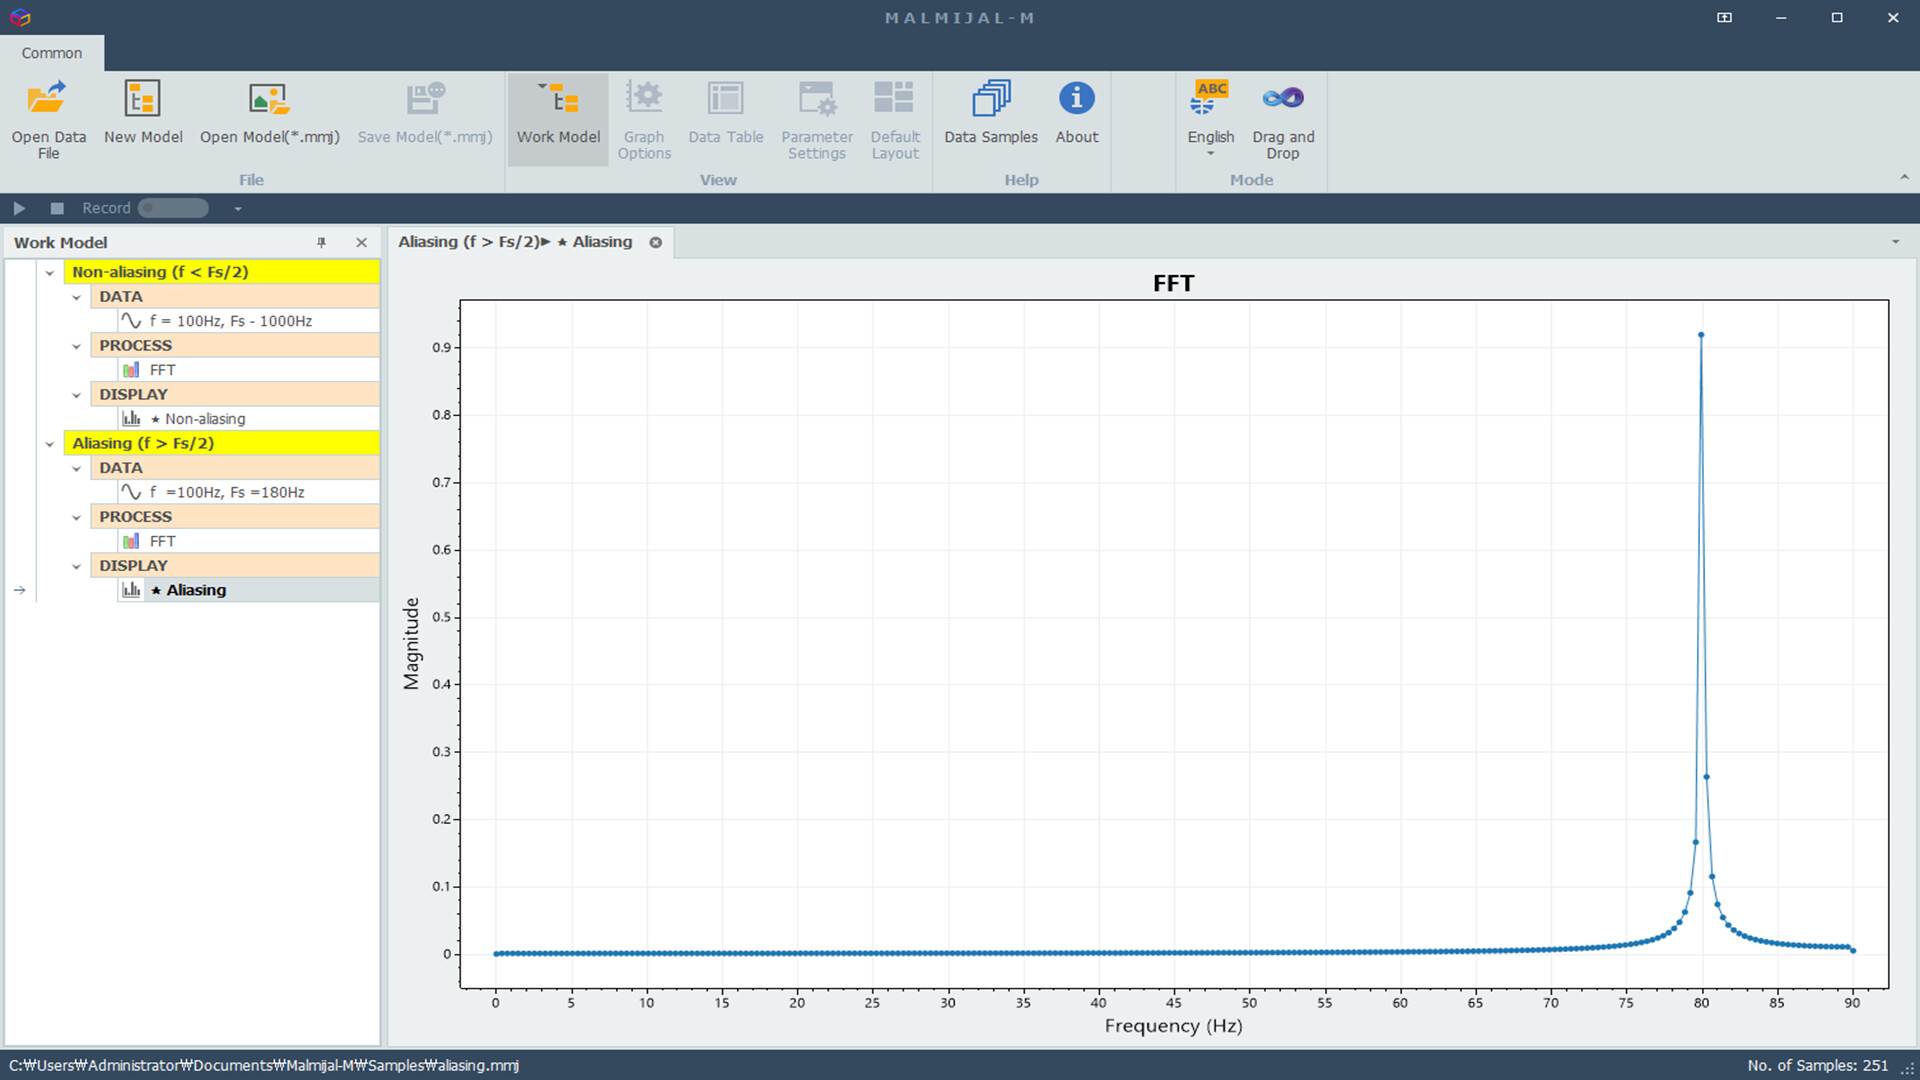Stop recording using the stop button
This screenshot has height=1080, width=1920.
[56, 208]
